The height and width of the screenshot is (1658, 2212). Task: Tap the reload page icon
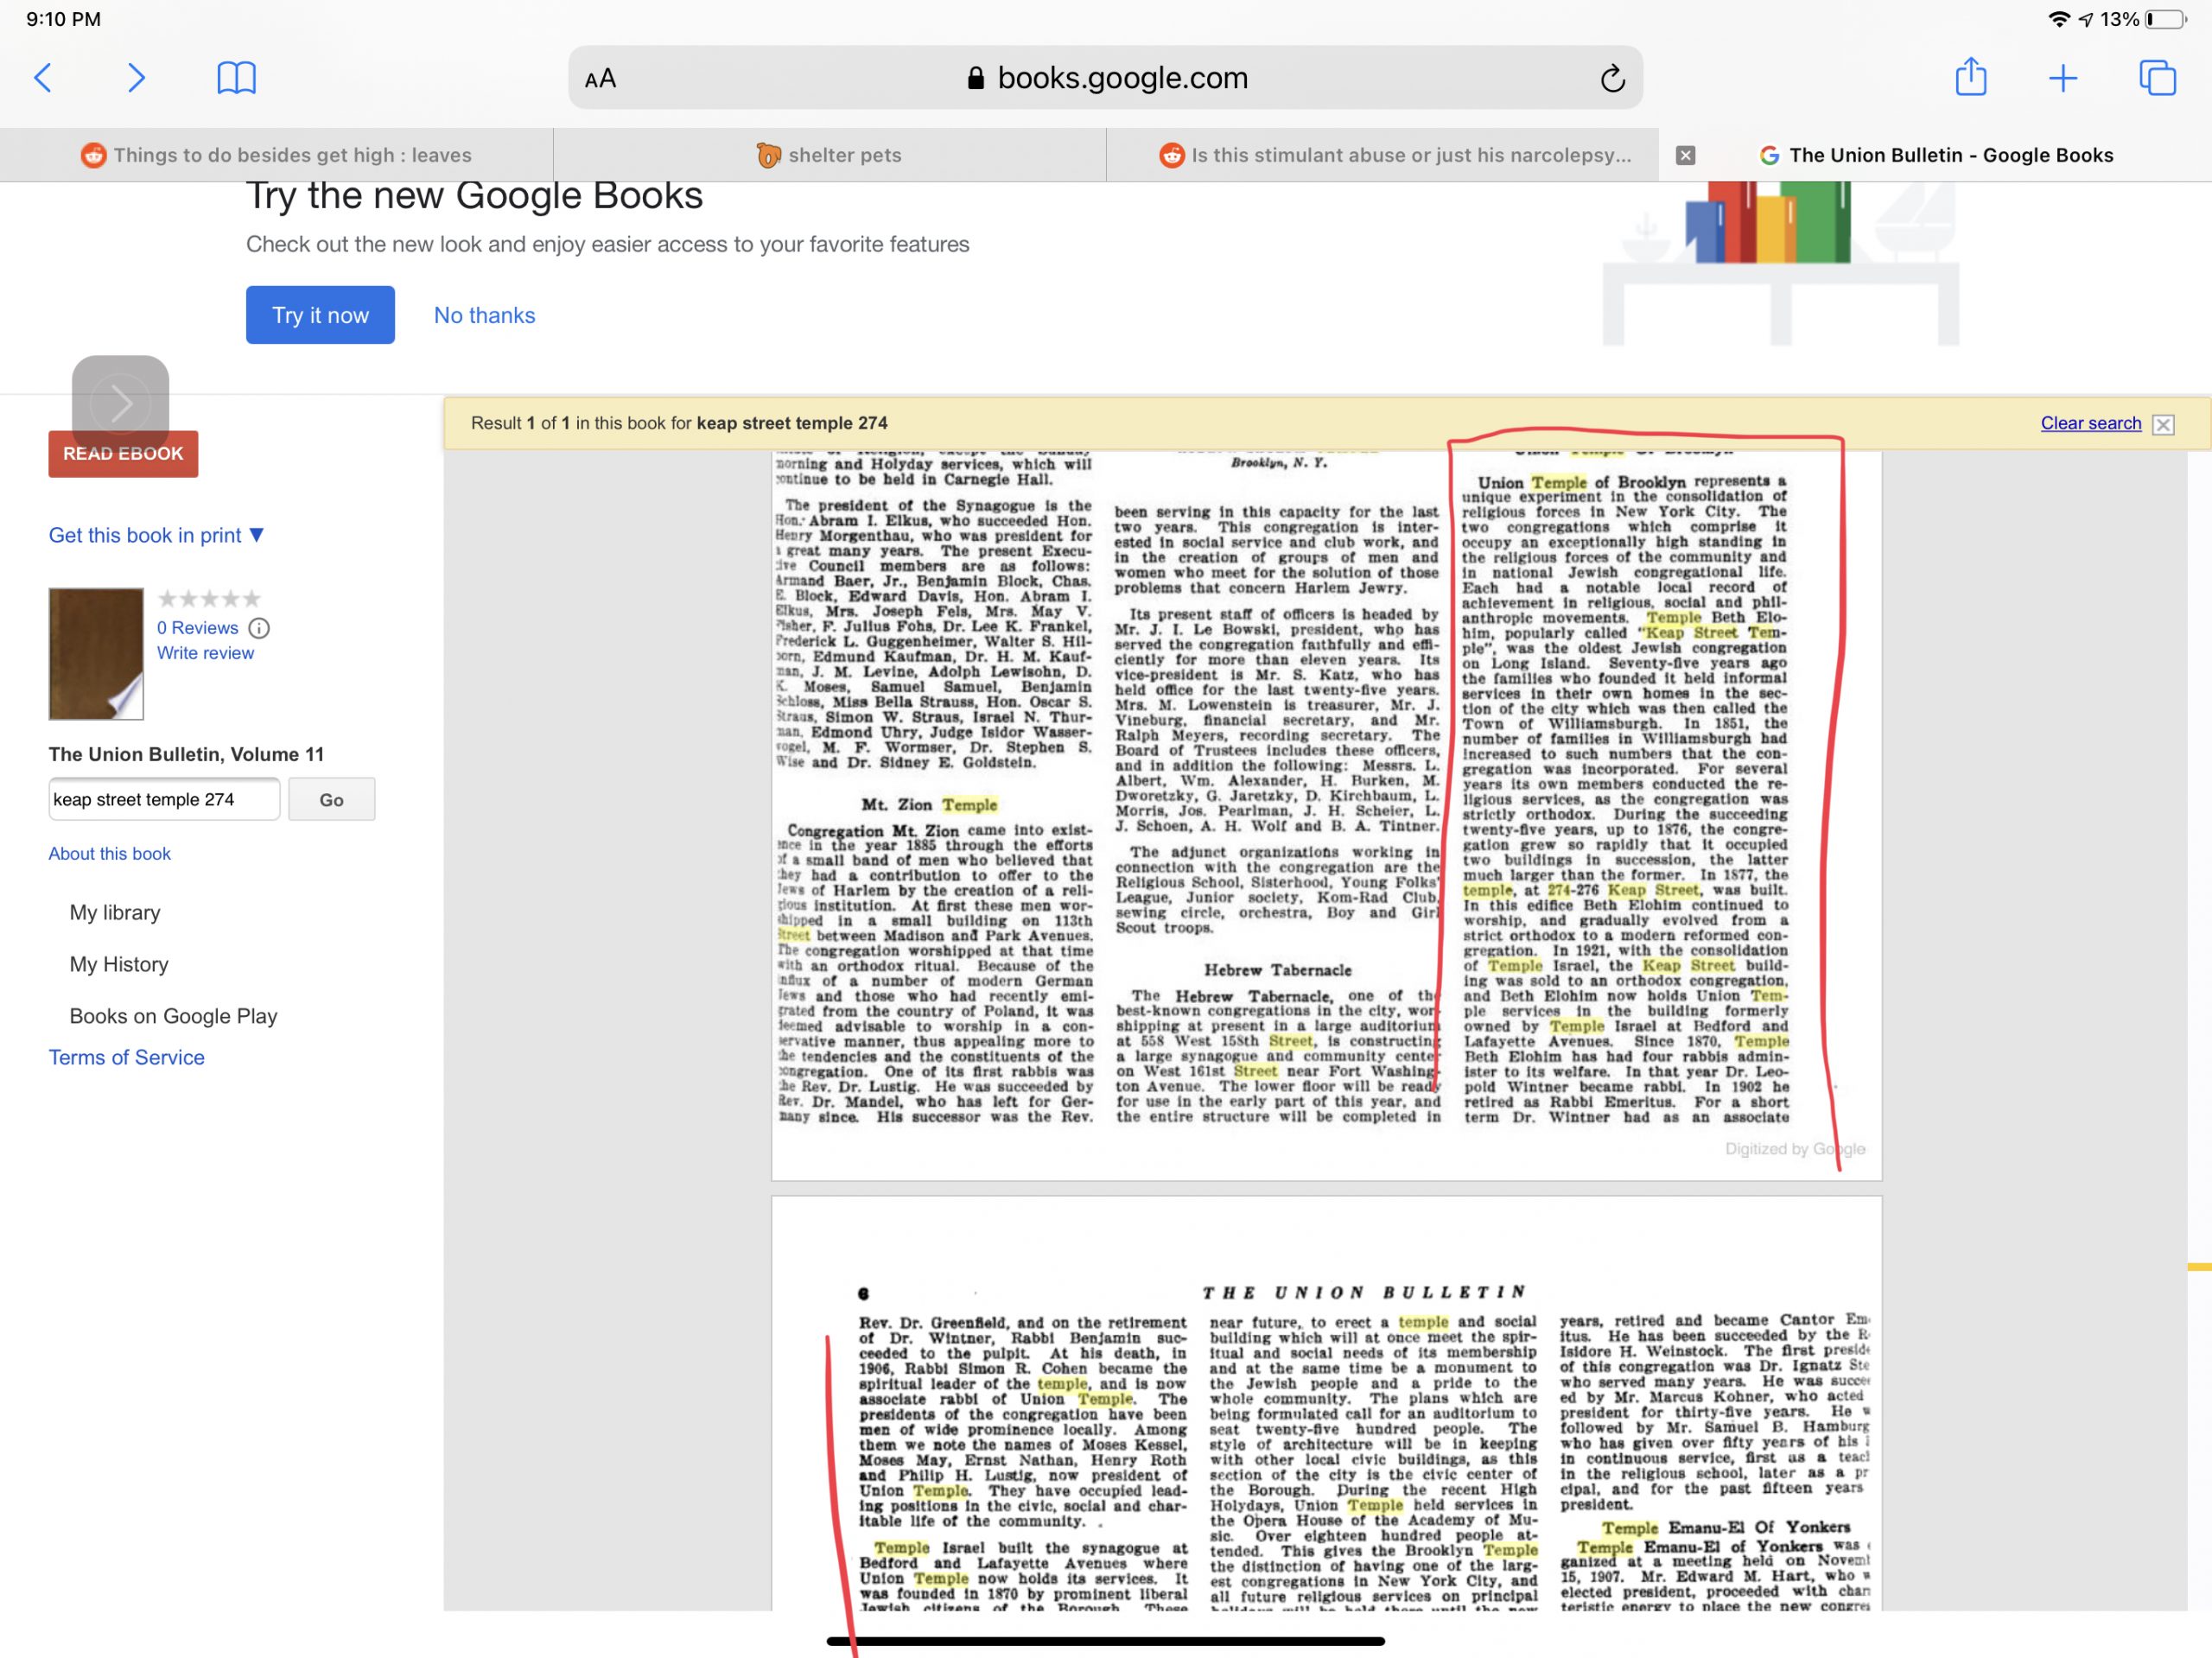pos(1612,78)
